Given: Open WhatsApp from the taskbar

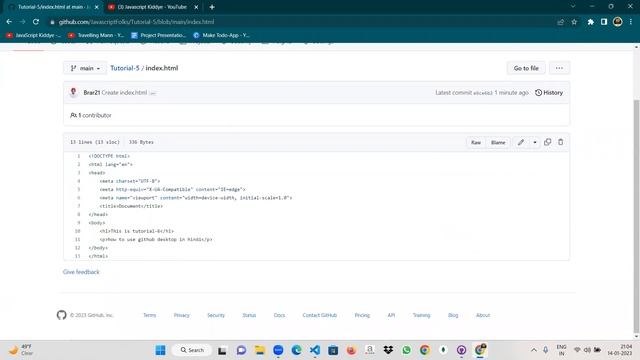Looking at the screenshot, I should [406, 350].
